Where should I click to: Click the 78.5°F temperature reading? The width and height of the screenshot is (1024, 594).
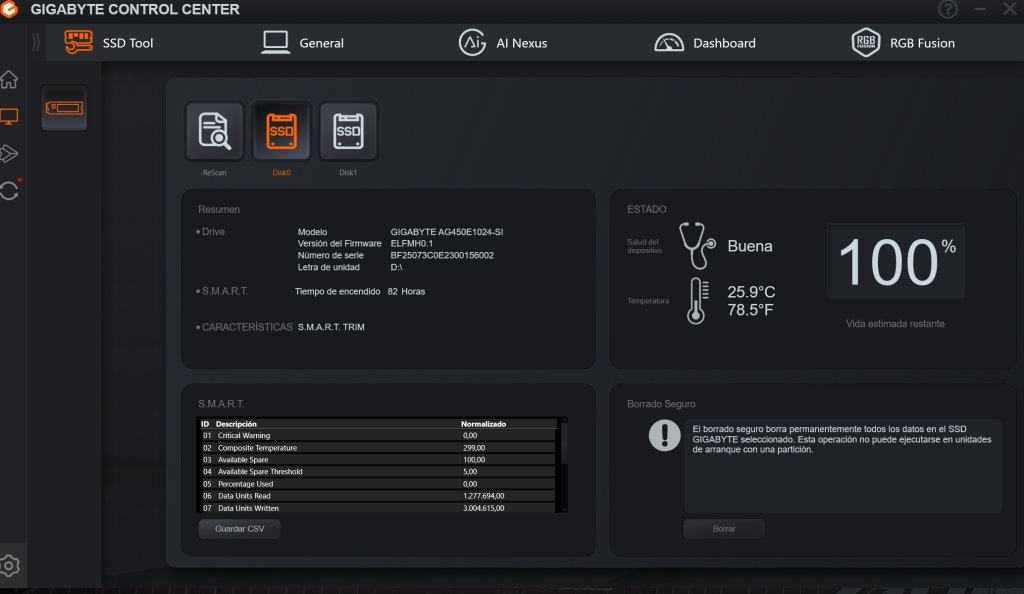750,310
